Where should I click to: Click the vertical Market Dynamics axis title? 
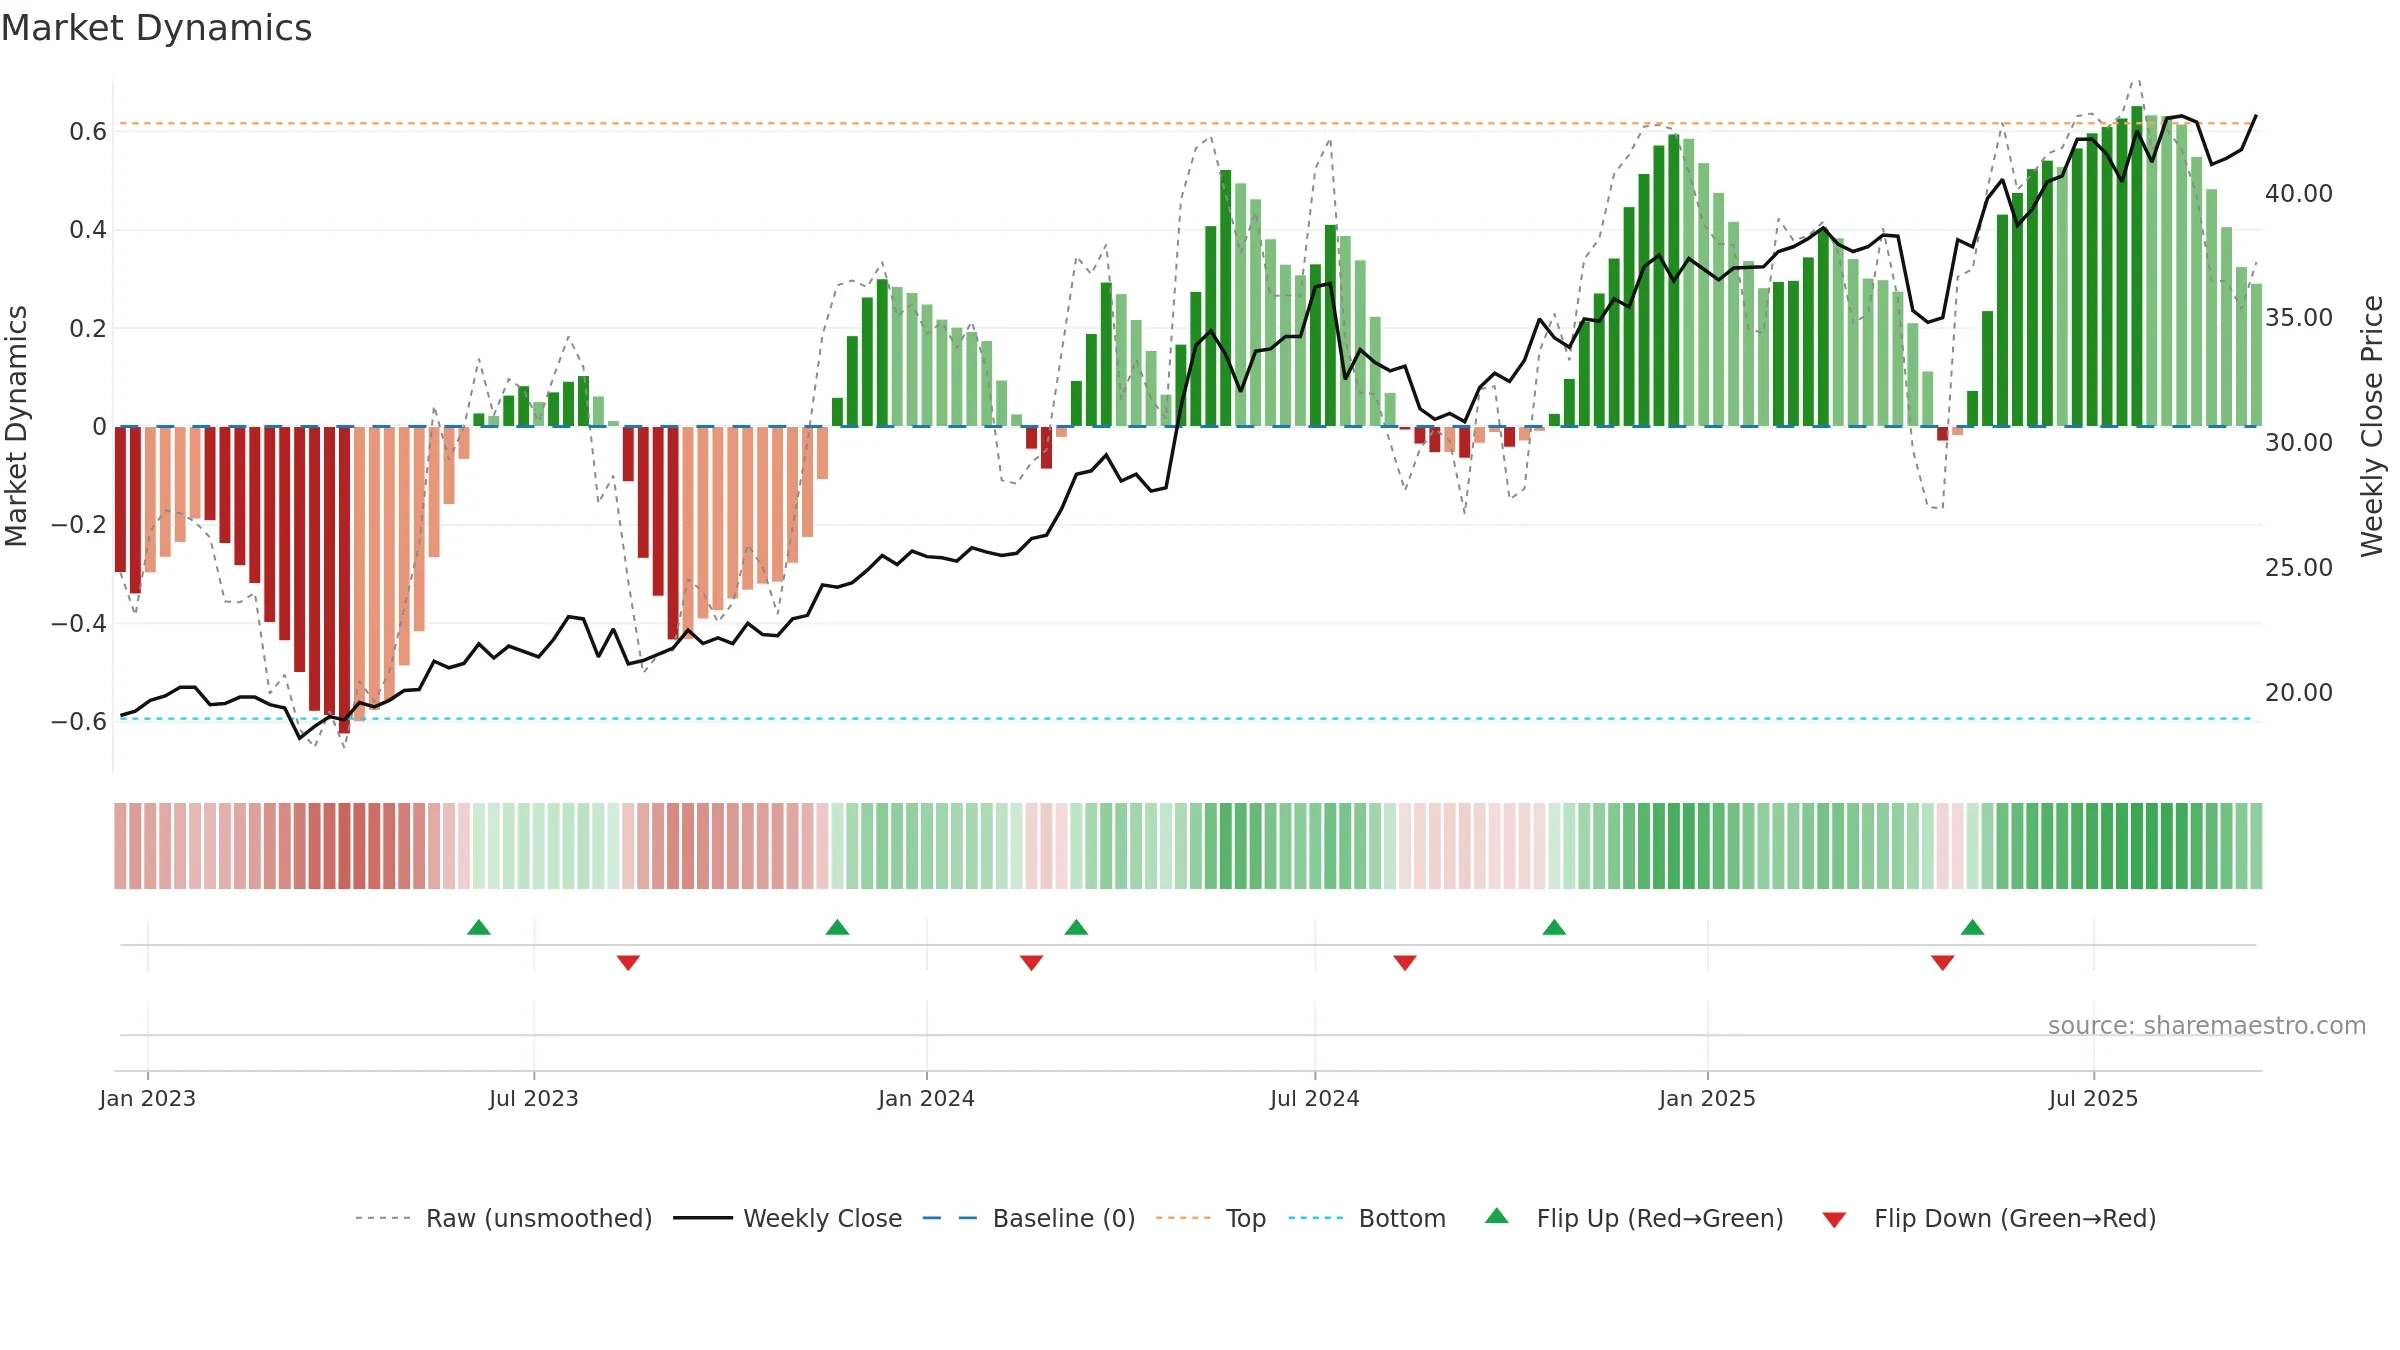pos(16,426)
